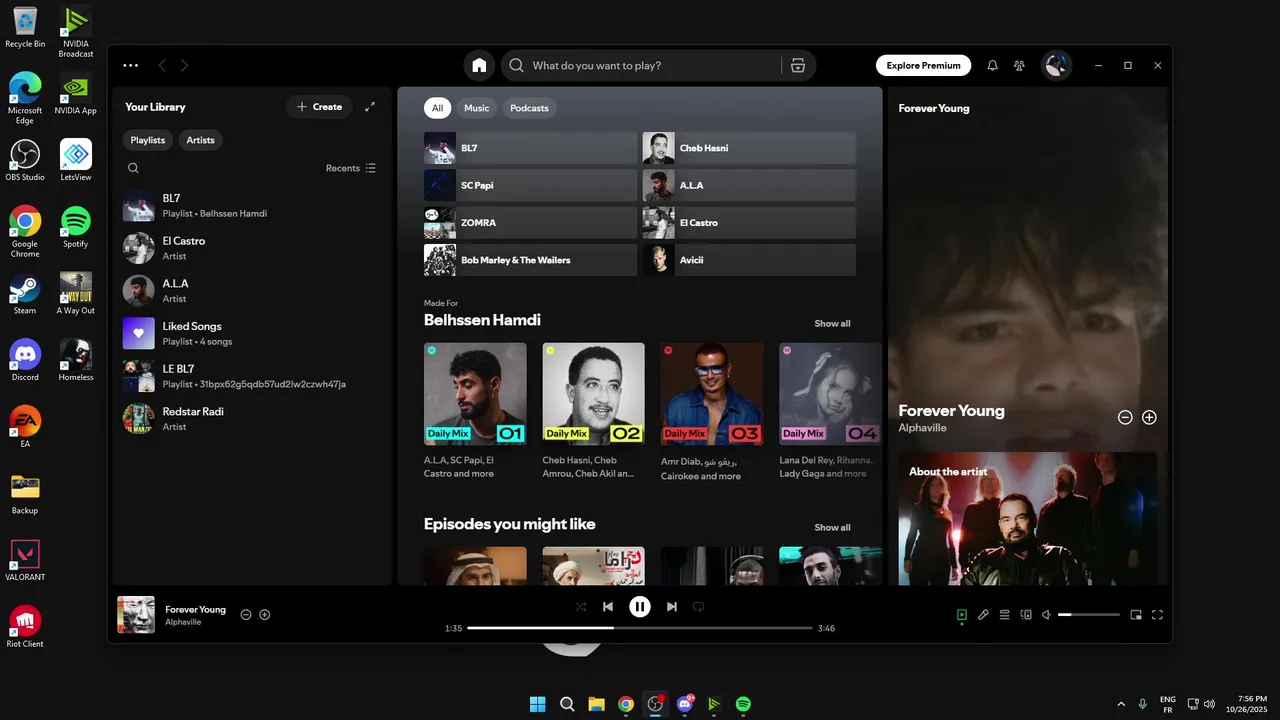
Task: Open the Create menu in Your Library
Action: click(319, 107)
